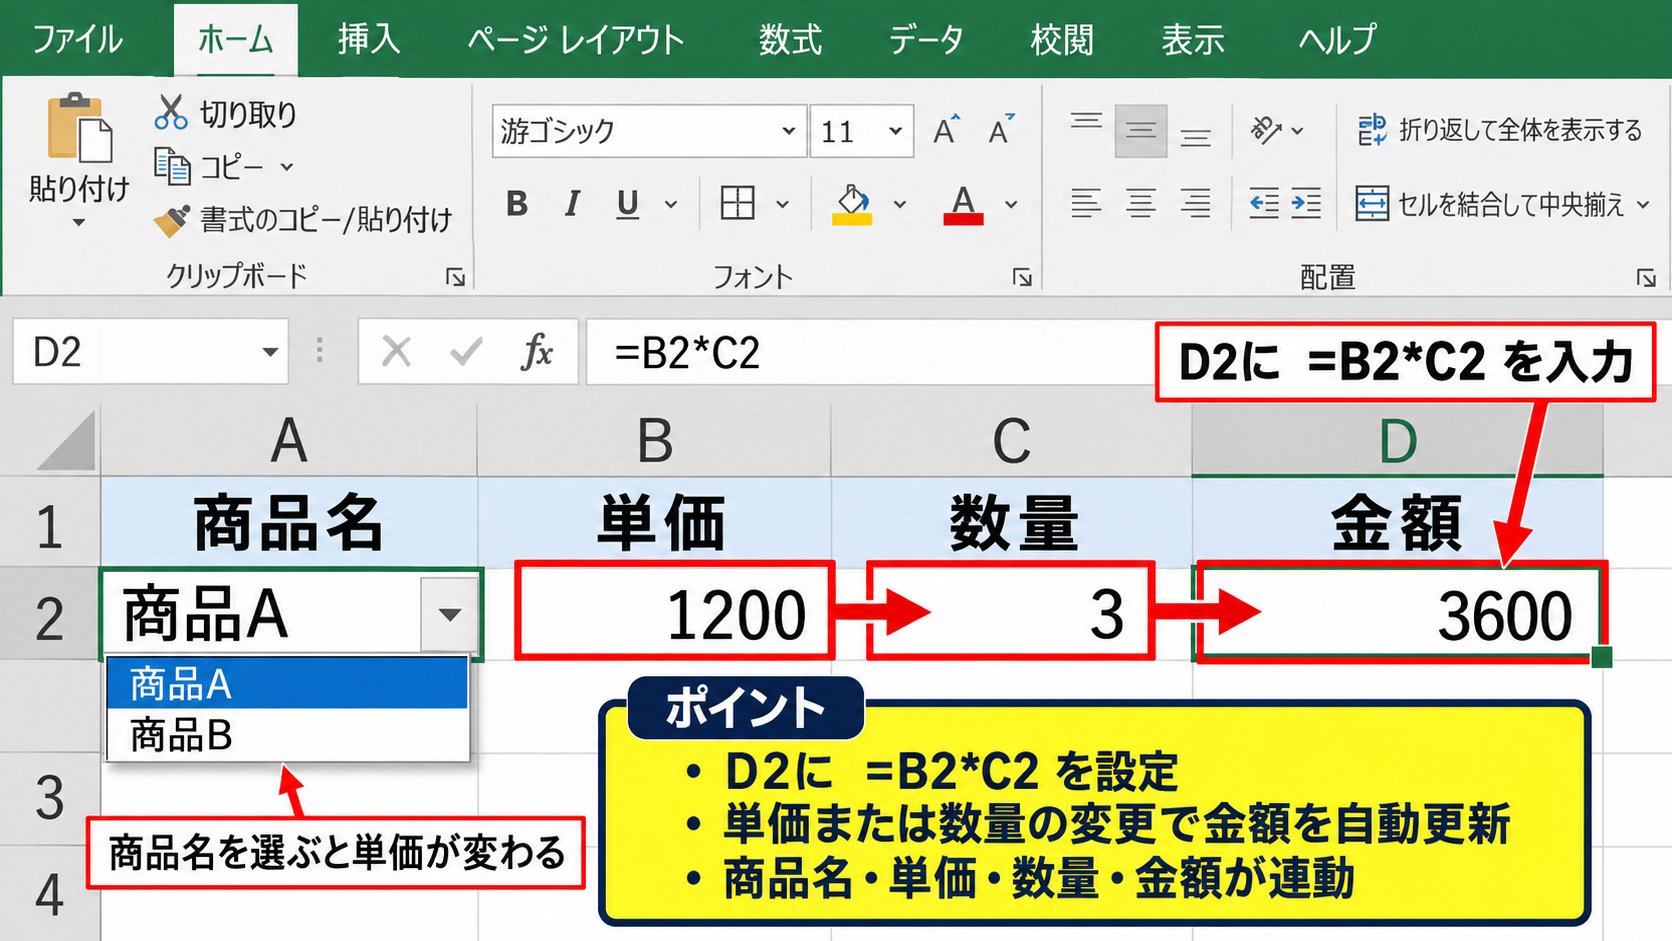Increase indent

(1306, 204)
